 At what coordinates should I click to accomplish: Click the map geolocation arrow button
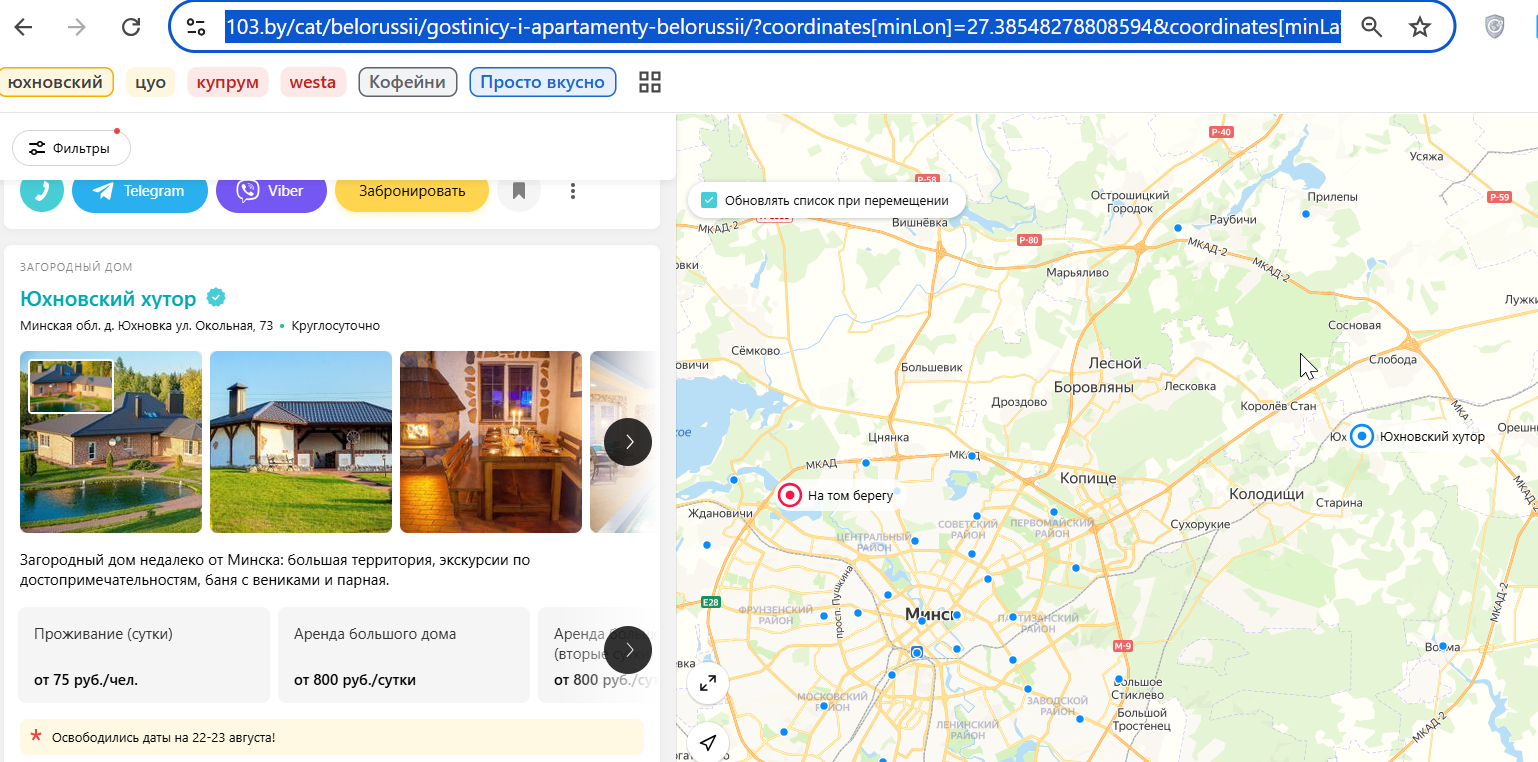[x=708, y=743]
